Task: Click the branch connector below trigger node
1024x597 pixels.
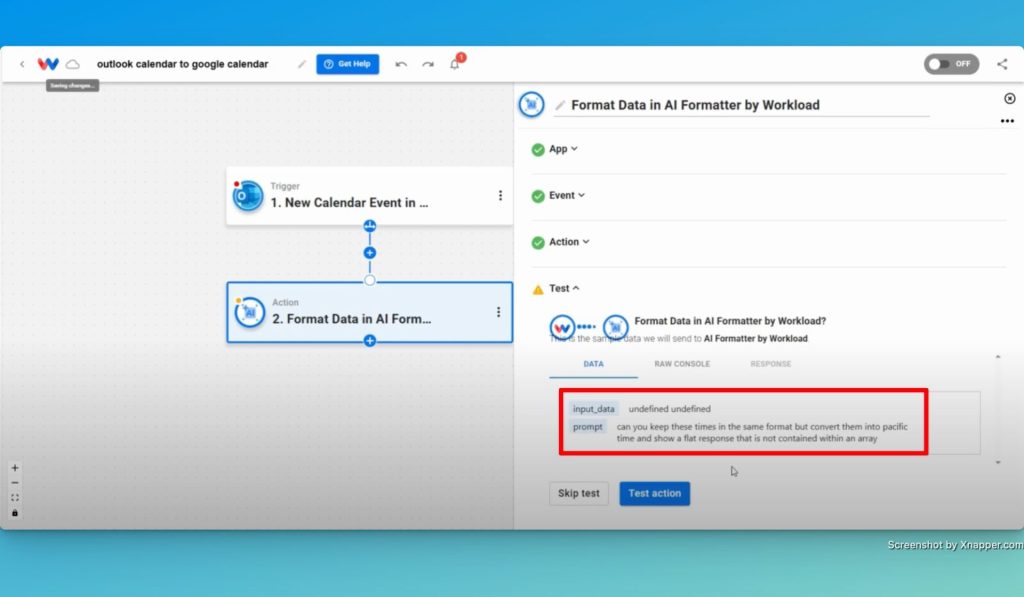Action: tap(370, 226)
